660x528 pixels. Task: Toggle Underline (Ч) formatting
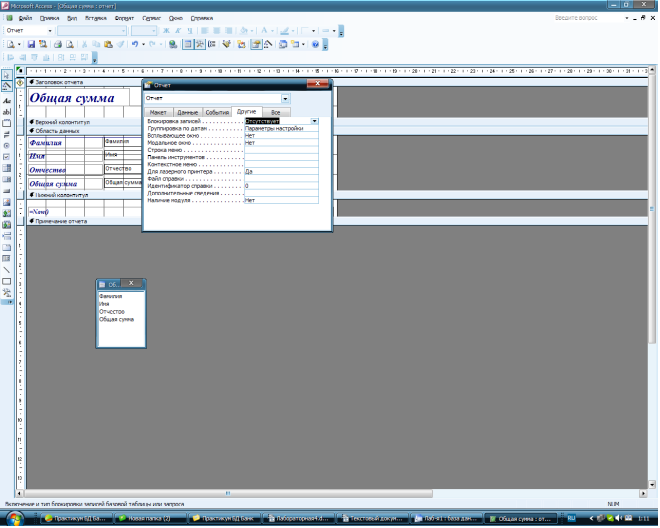pos(190,31)
